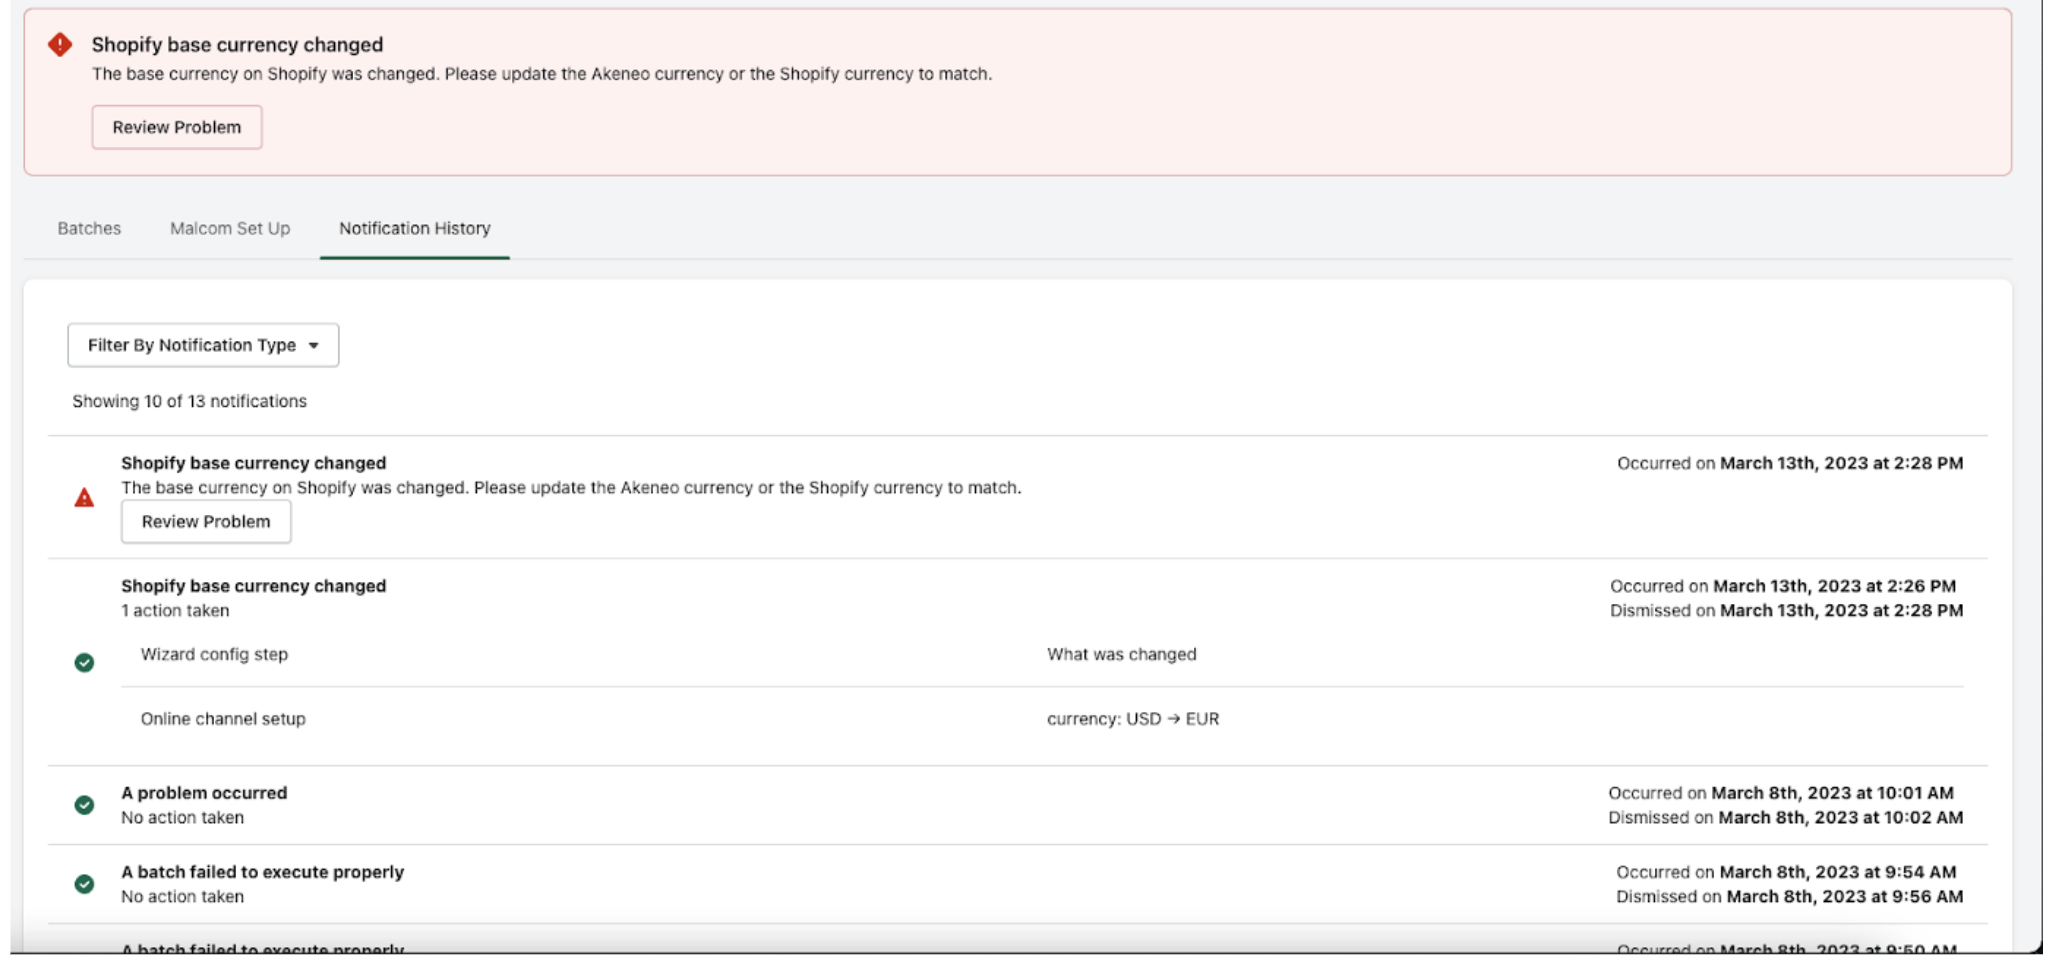Switch to the Batches tab

tap(89, 228)
